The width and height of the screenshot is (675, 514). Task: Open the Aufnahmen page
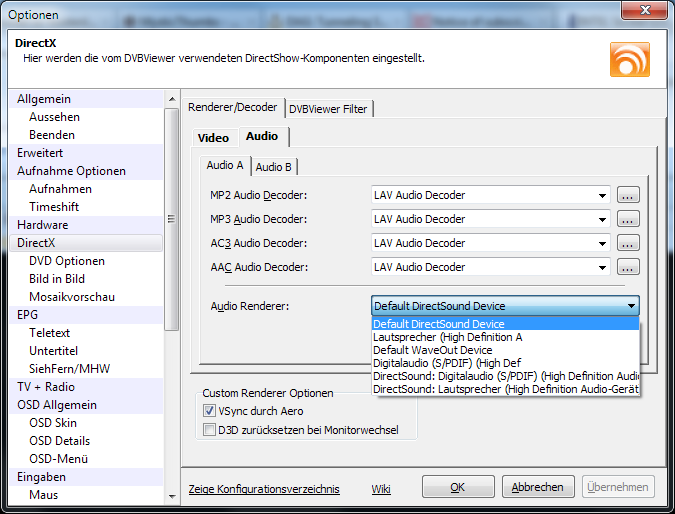tap(86, 189)
